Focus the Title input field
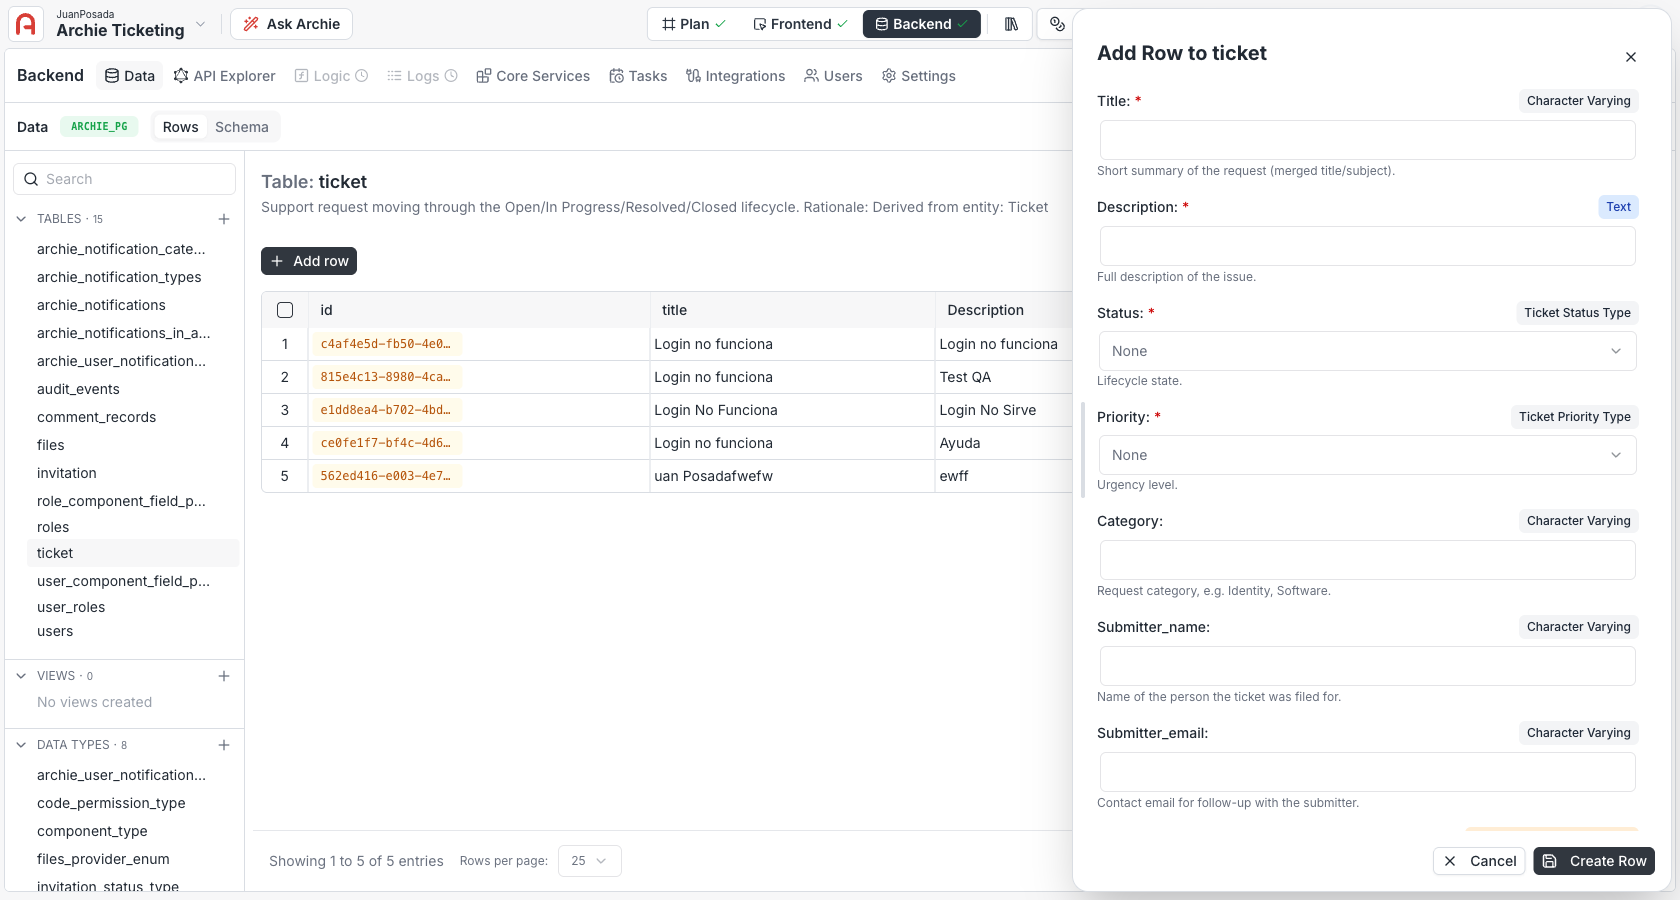This screenshot has width=1680, height=900. pos(1367,140)
